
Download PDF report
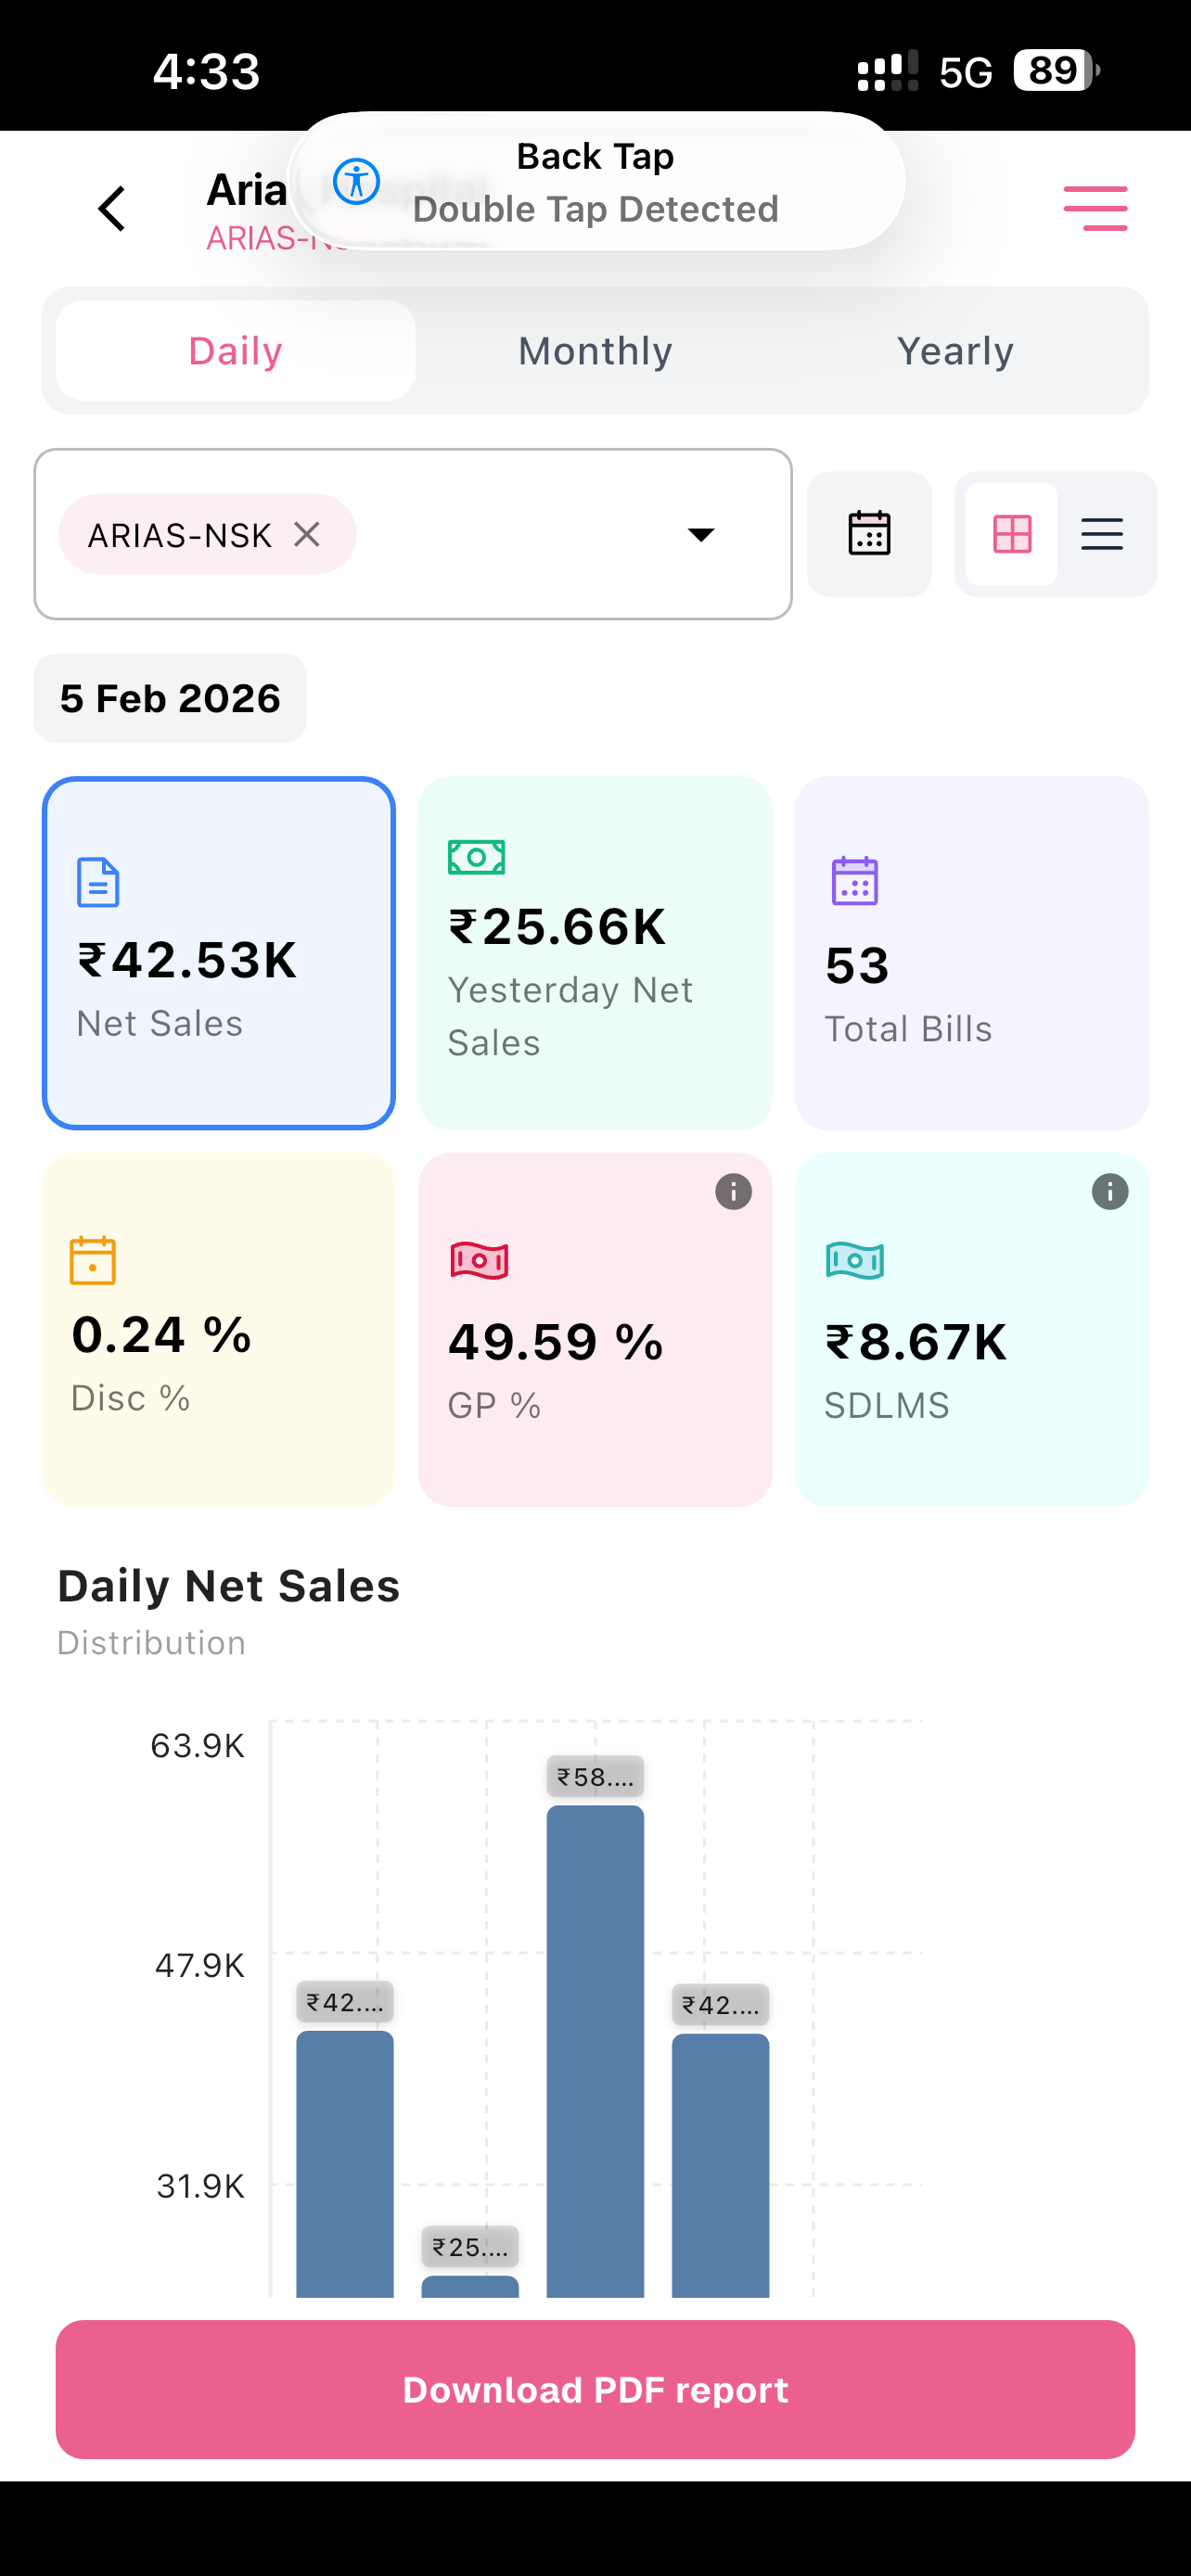[595, 2389]
